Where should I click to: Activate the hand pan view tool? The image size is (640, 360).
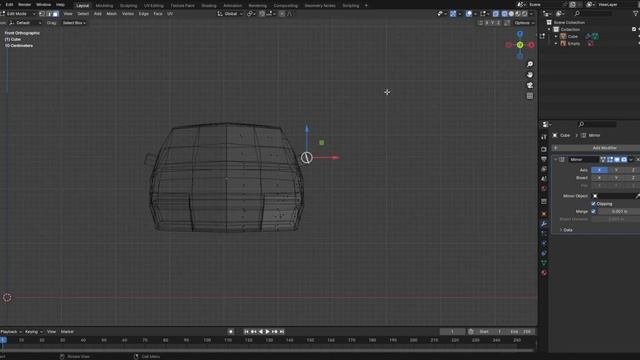(x=530, y=75)
